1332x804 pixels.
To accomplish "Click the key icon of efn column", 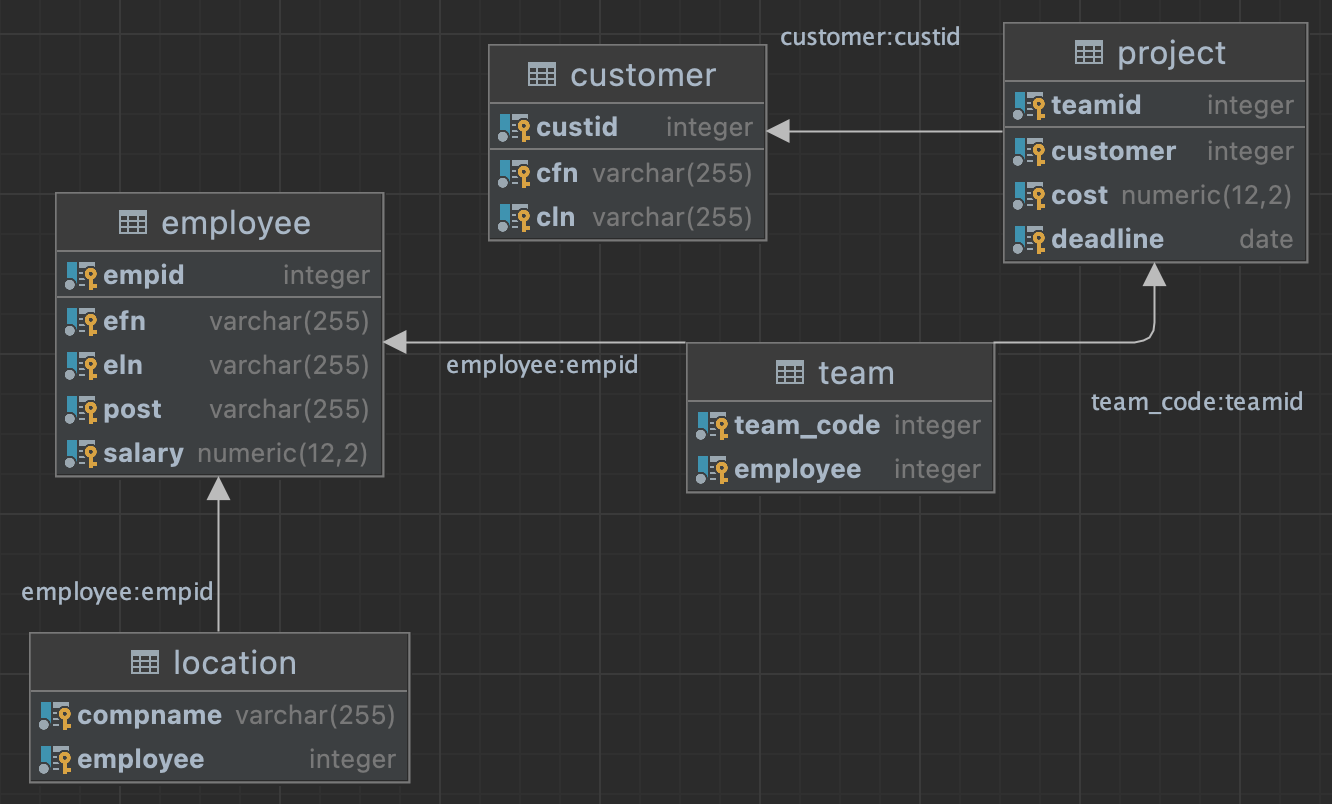I will tap(81, 321).
